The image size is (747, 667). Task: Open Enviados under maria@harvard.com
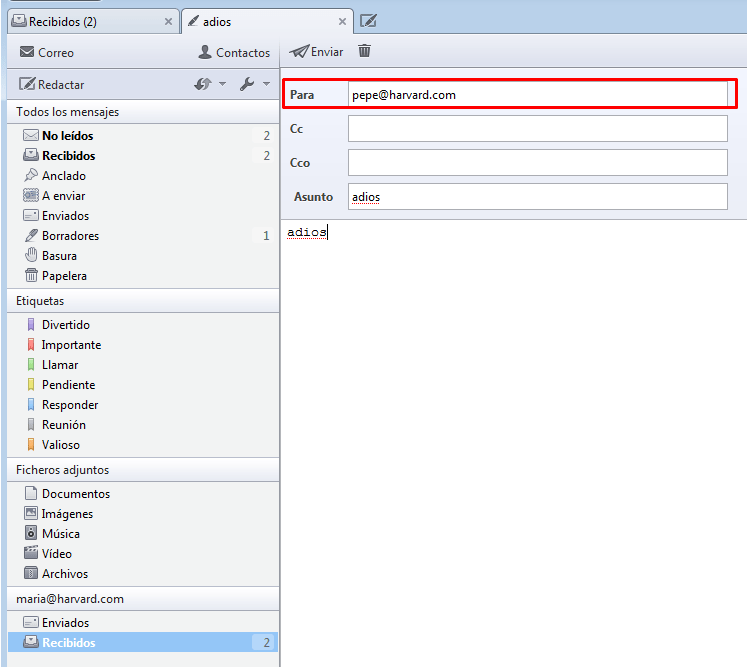click(65, 623)
